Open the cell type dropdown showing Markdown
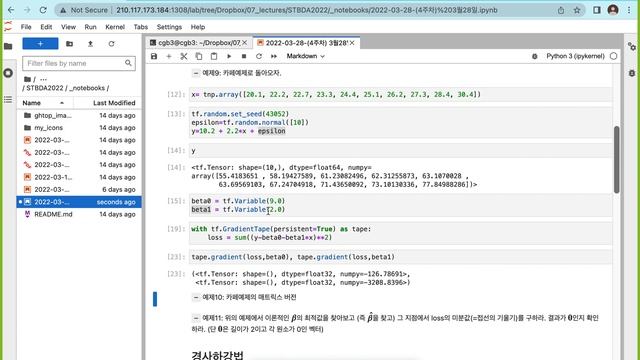Image resolution: width=640 pixels, height=360 pixels. (x=305, y=56)
